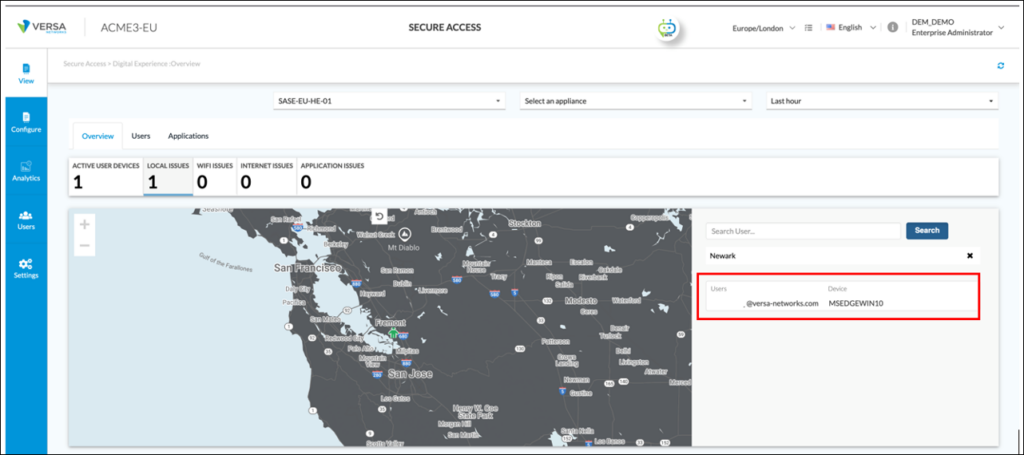Click the San Francisco map label
Viewport: 1024px width, 455px height.
(x=306, y=268)
